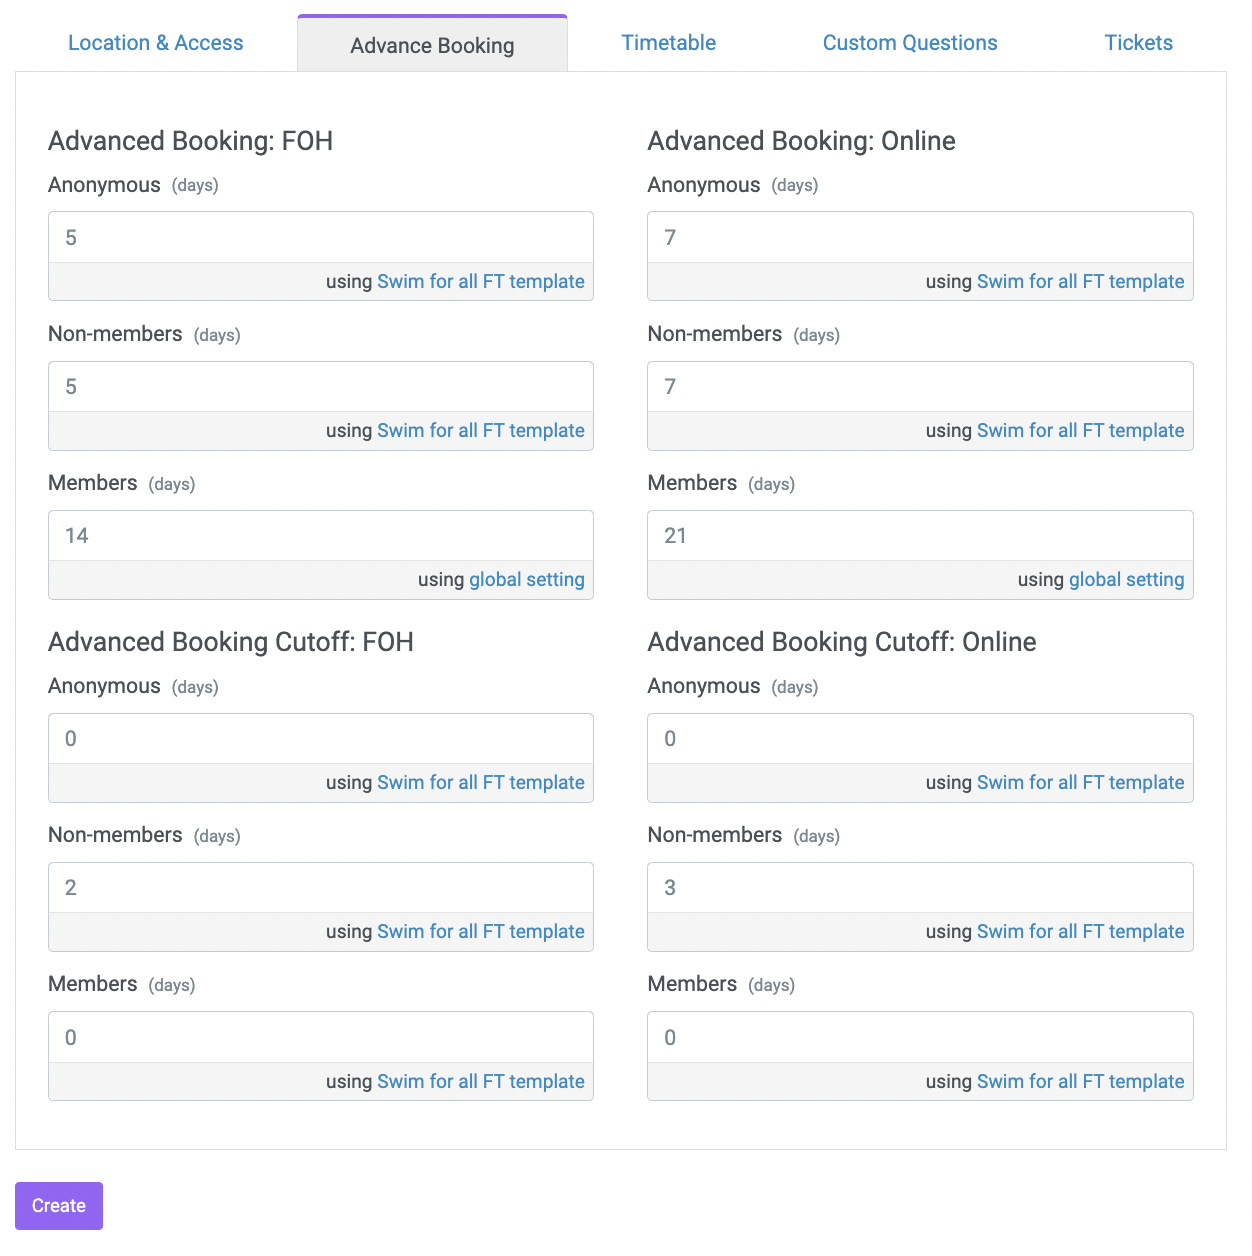Viewport: 1252px width, 1256px height.
Task: Open the Timetable tab
Action: tap(668, 43)
